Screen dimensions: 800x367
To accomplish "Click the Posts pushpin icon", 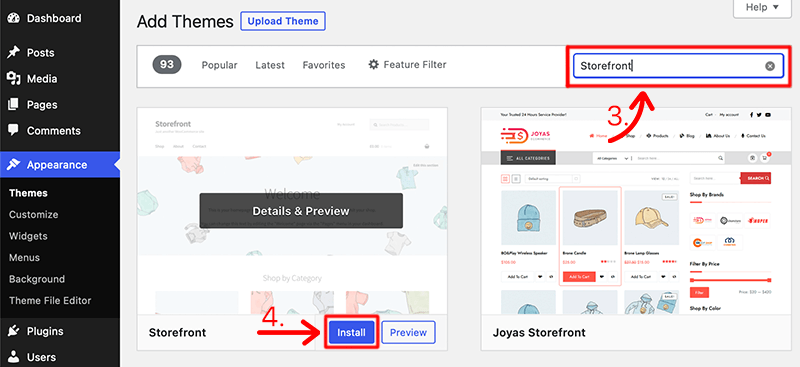I will (14, 53).
